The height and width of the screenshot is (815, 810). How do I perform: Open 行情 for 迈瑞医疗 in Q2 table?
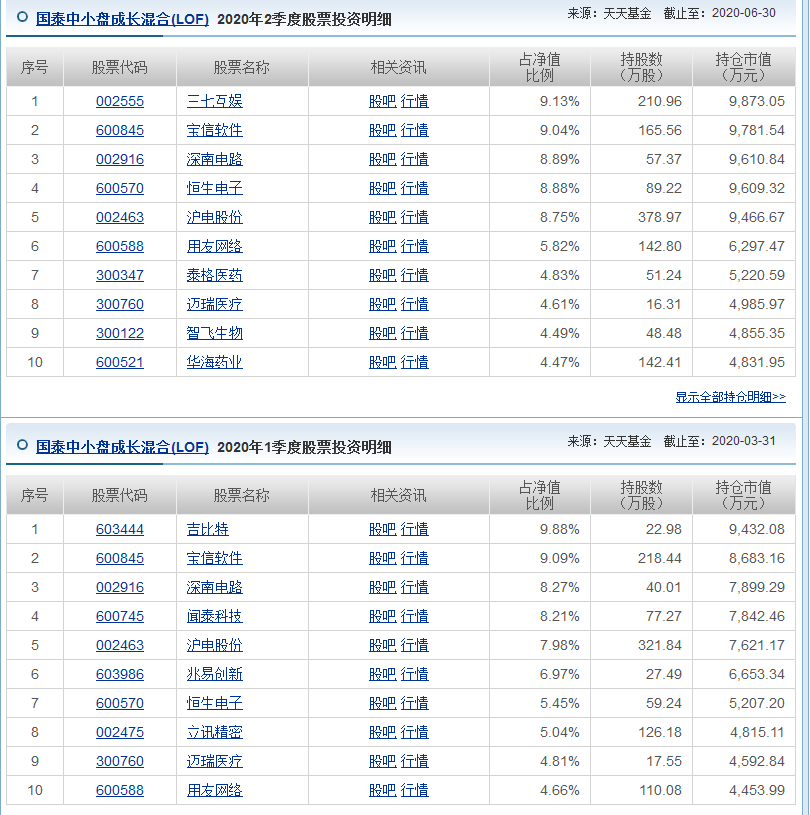coord(414,304)
